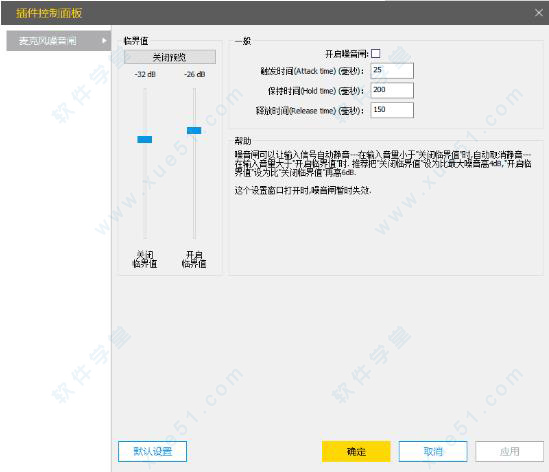This screenshot has width=549, height=472.
Task: Click the 应用 button
Action: coord(509,451)
